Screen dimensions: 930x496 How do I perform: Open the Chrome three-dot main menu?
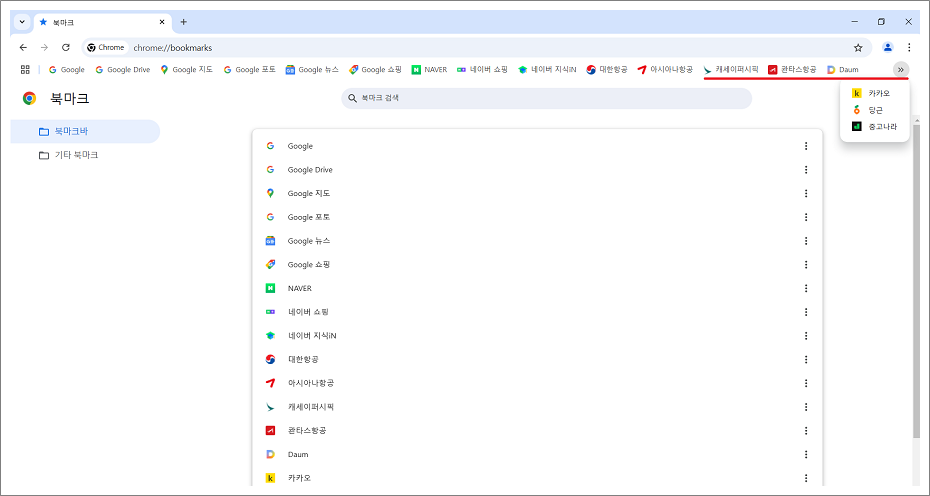click(x=909, y=47)
